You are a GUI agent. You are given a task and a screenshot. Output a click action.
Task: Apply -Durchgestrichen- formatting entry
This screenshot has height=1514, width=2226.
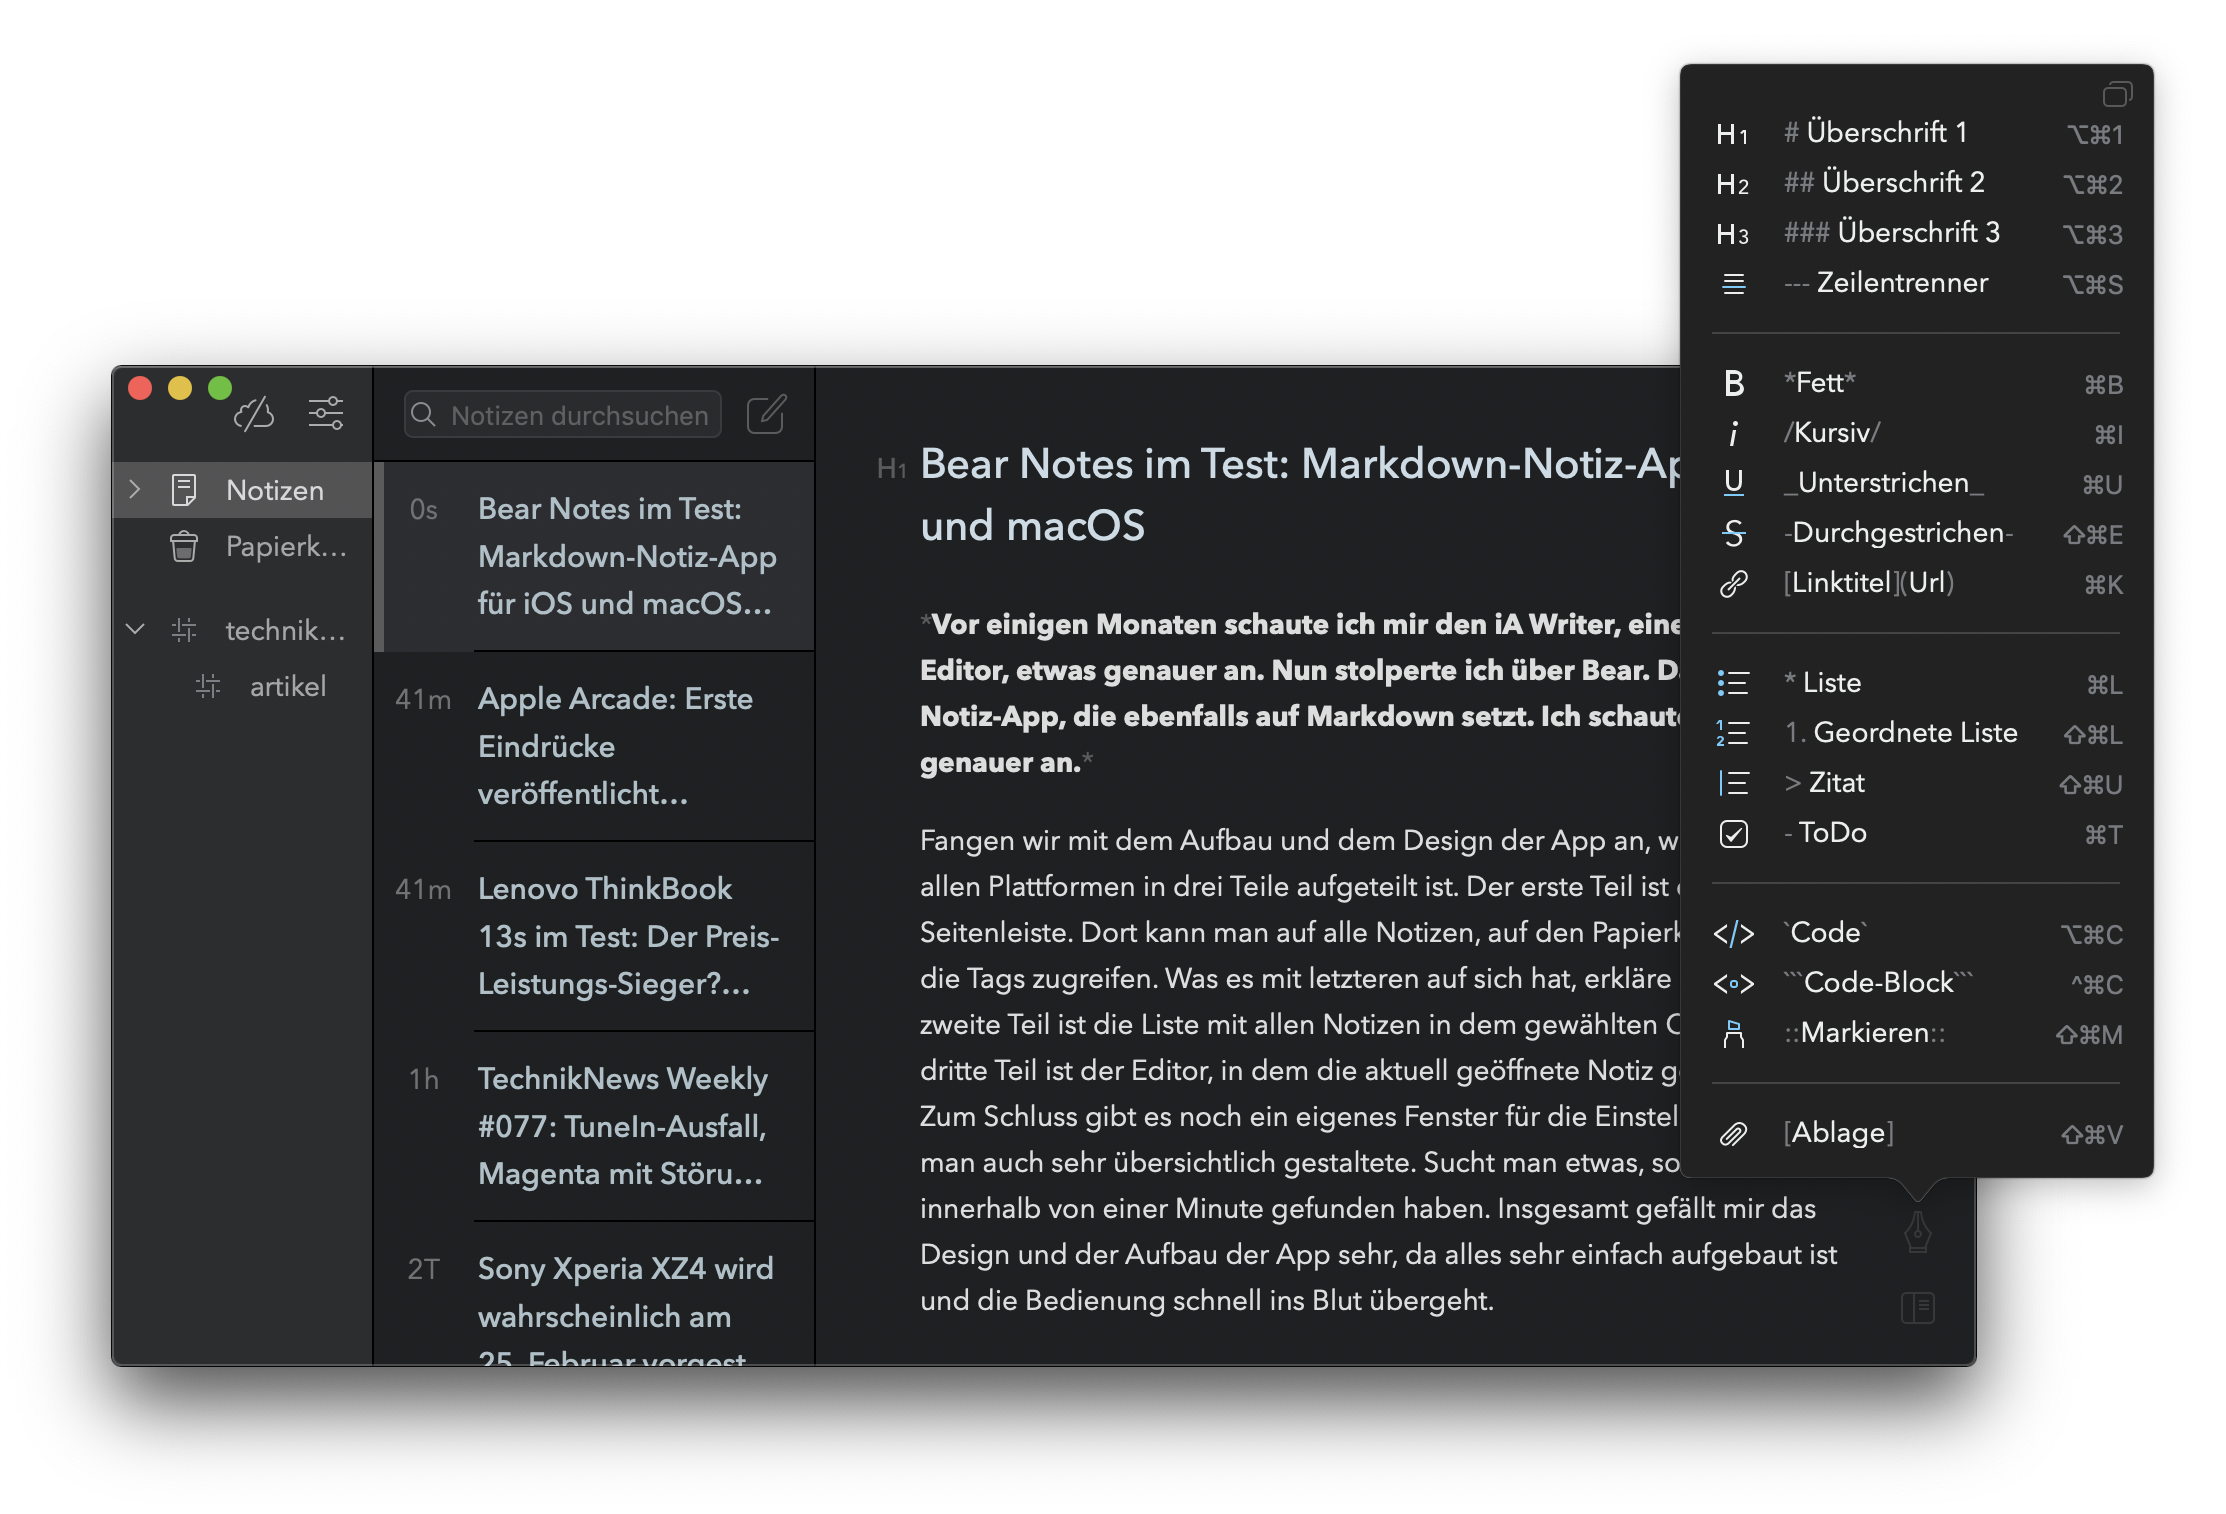(1917, 533)
